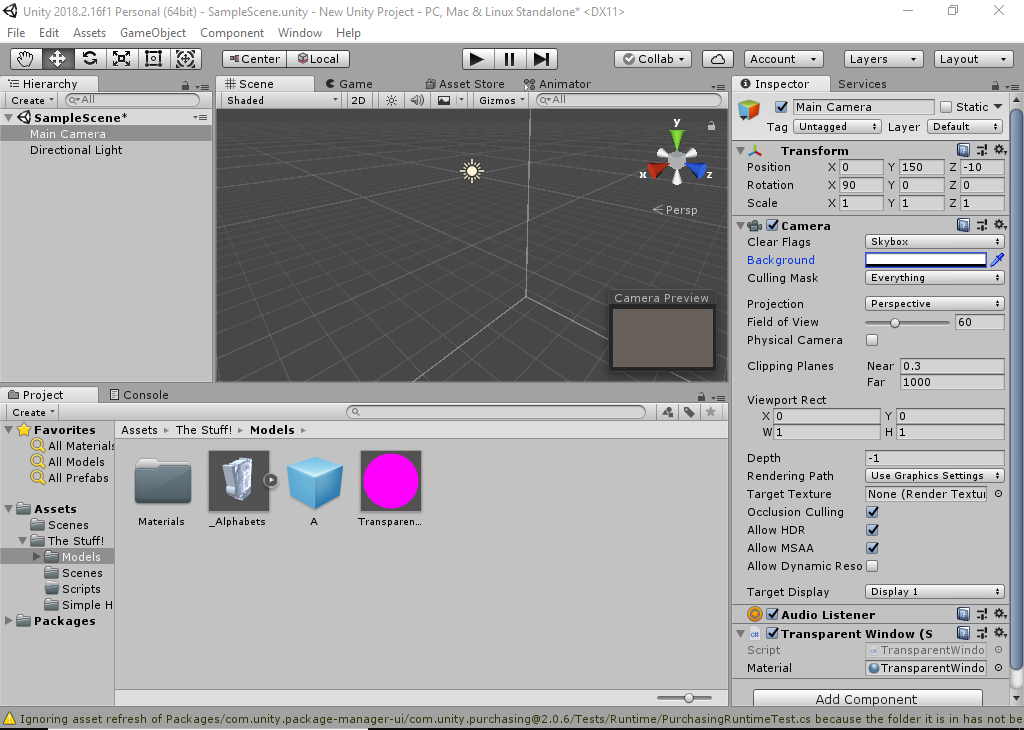Enable Physical Camera checkbox
The image size is (1024, 730).
[x=872, y=340]
